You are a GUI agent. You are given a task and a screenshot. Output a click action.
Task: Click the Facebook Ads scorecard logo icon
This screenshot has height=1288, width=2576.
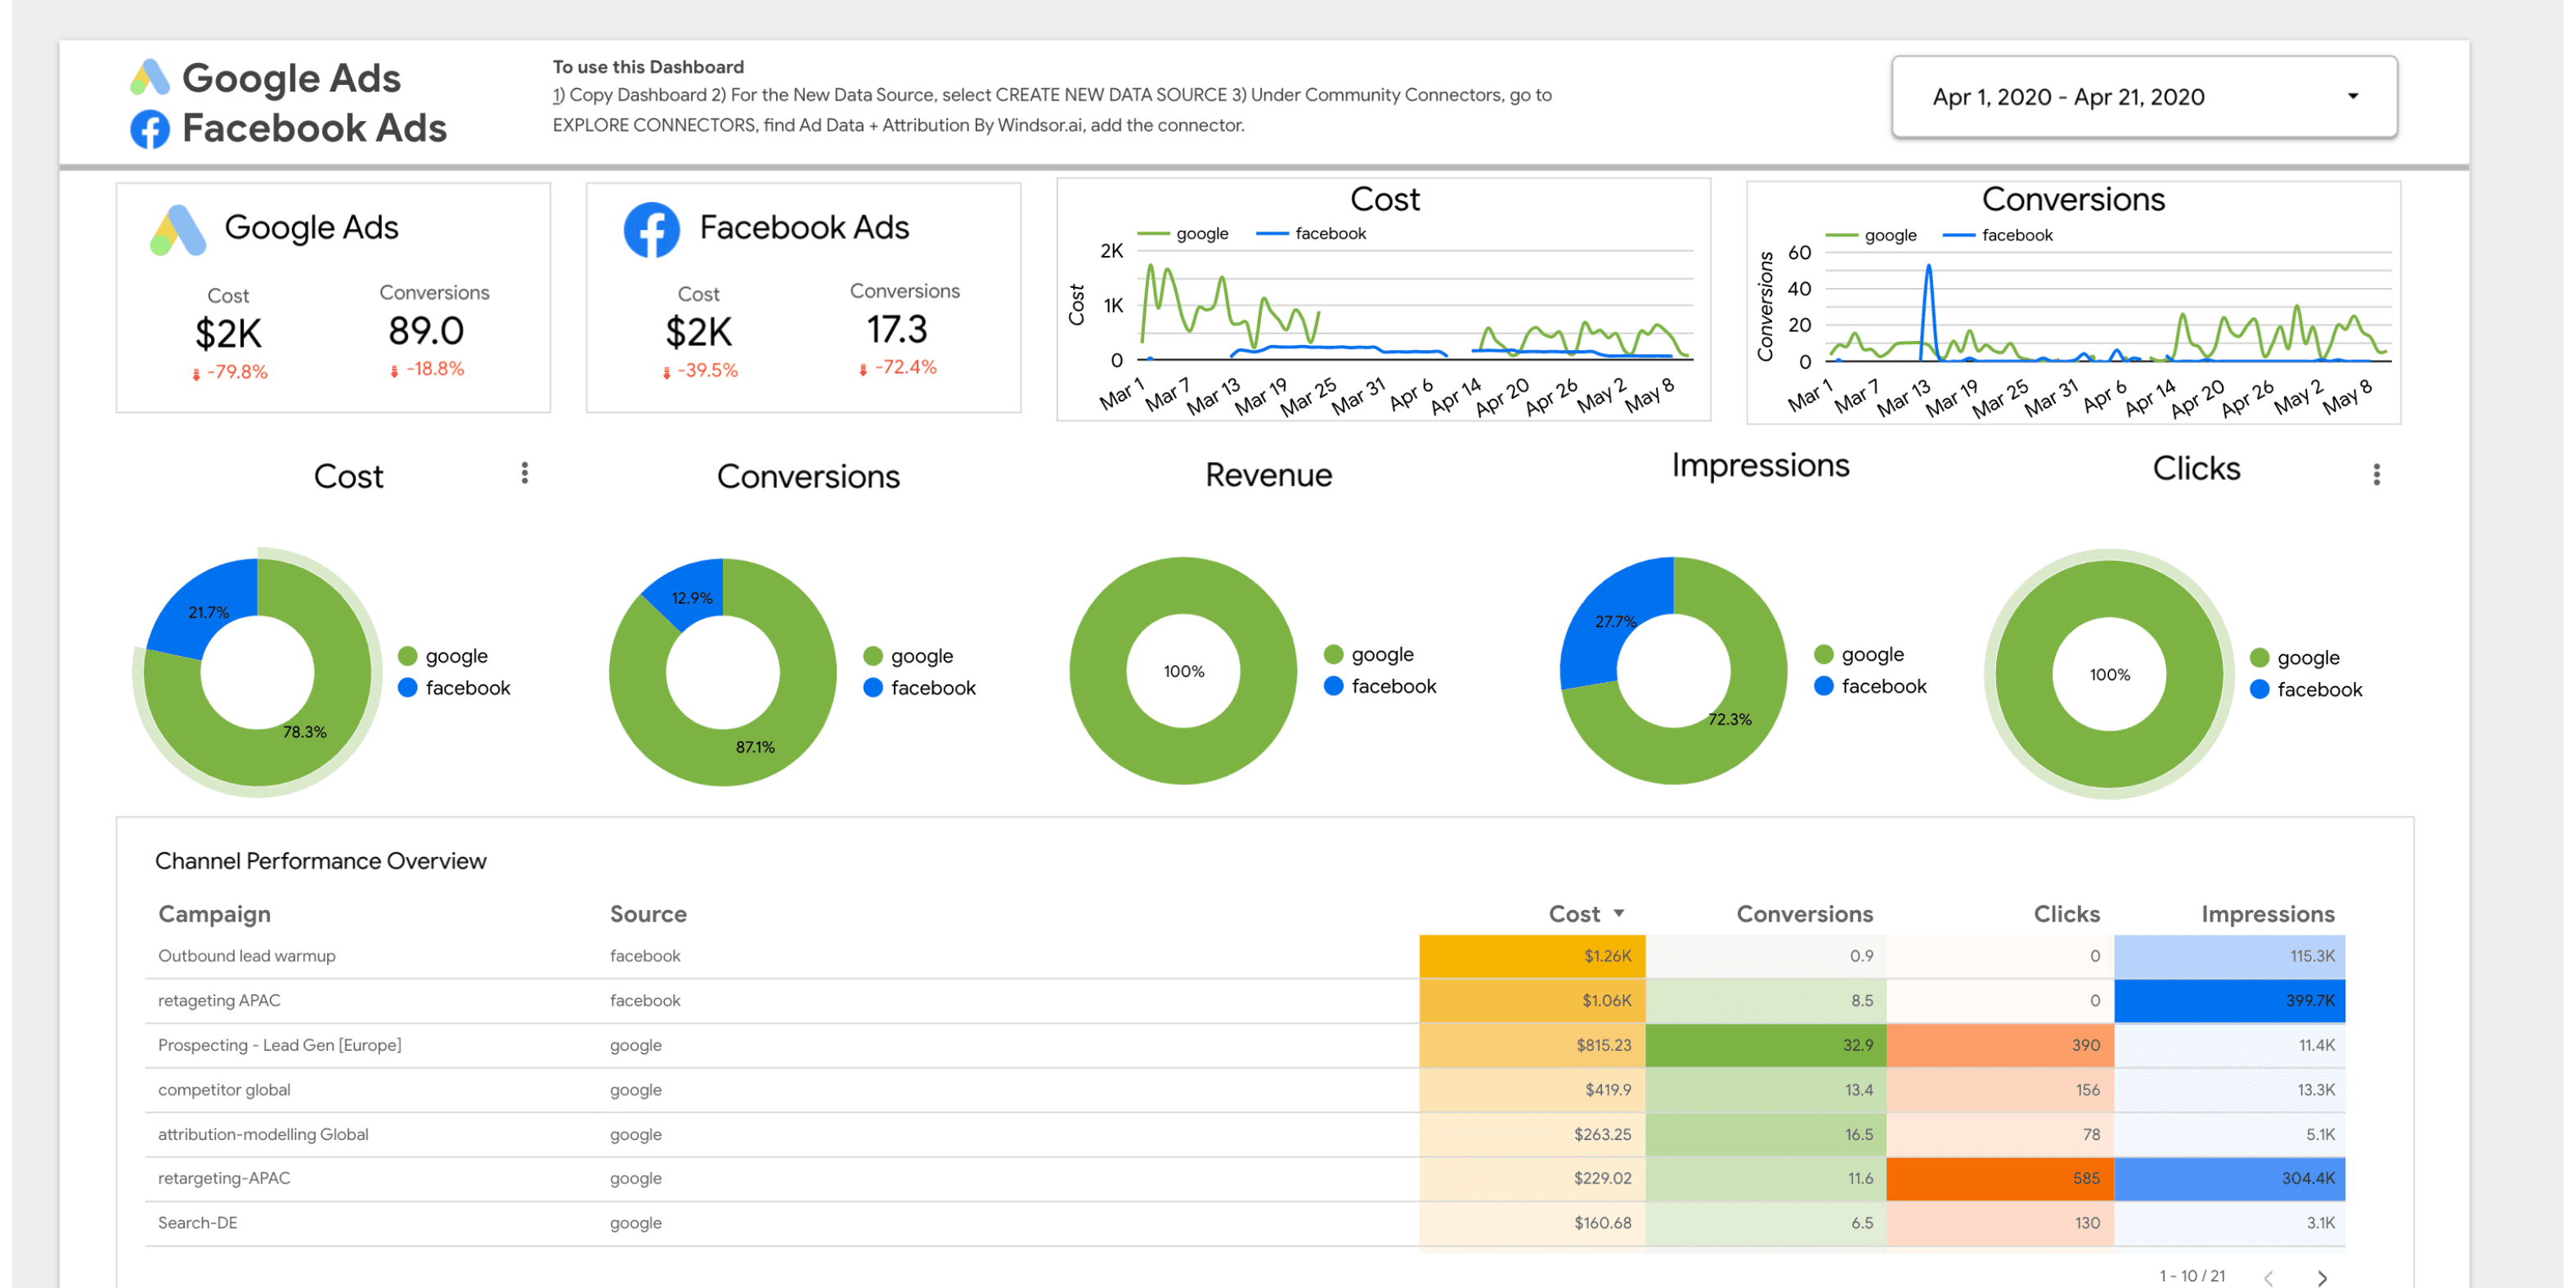pyautogui.click(x=651, y=230)
